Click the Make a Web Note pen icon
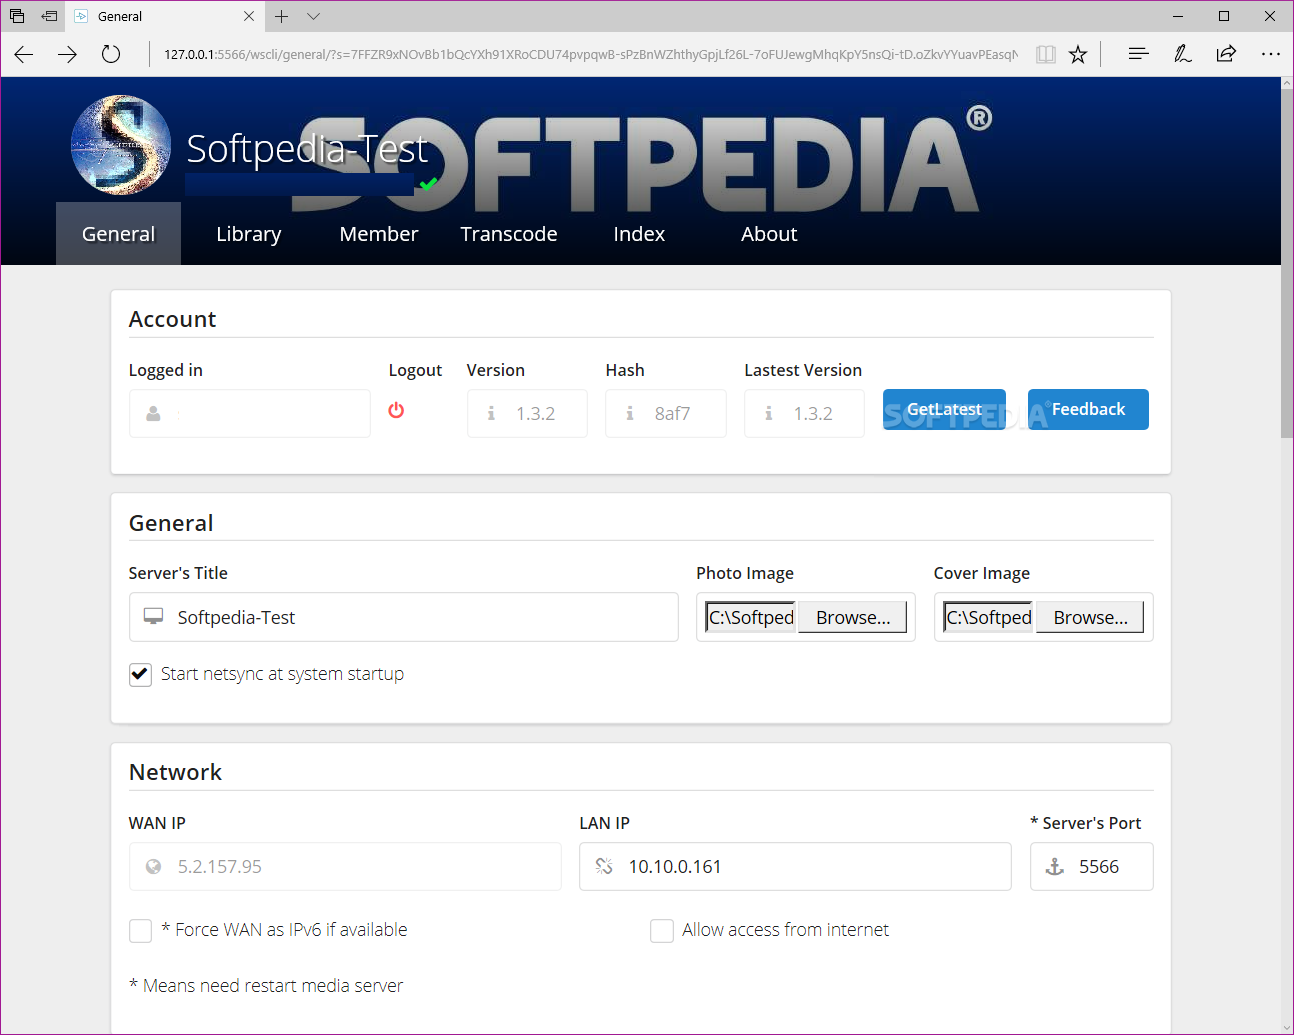Viewport: 1294px width, 1035px height. [x=1182, y=54]
